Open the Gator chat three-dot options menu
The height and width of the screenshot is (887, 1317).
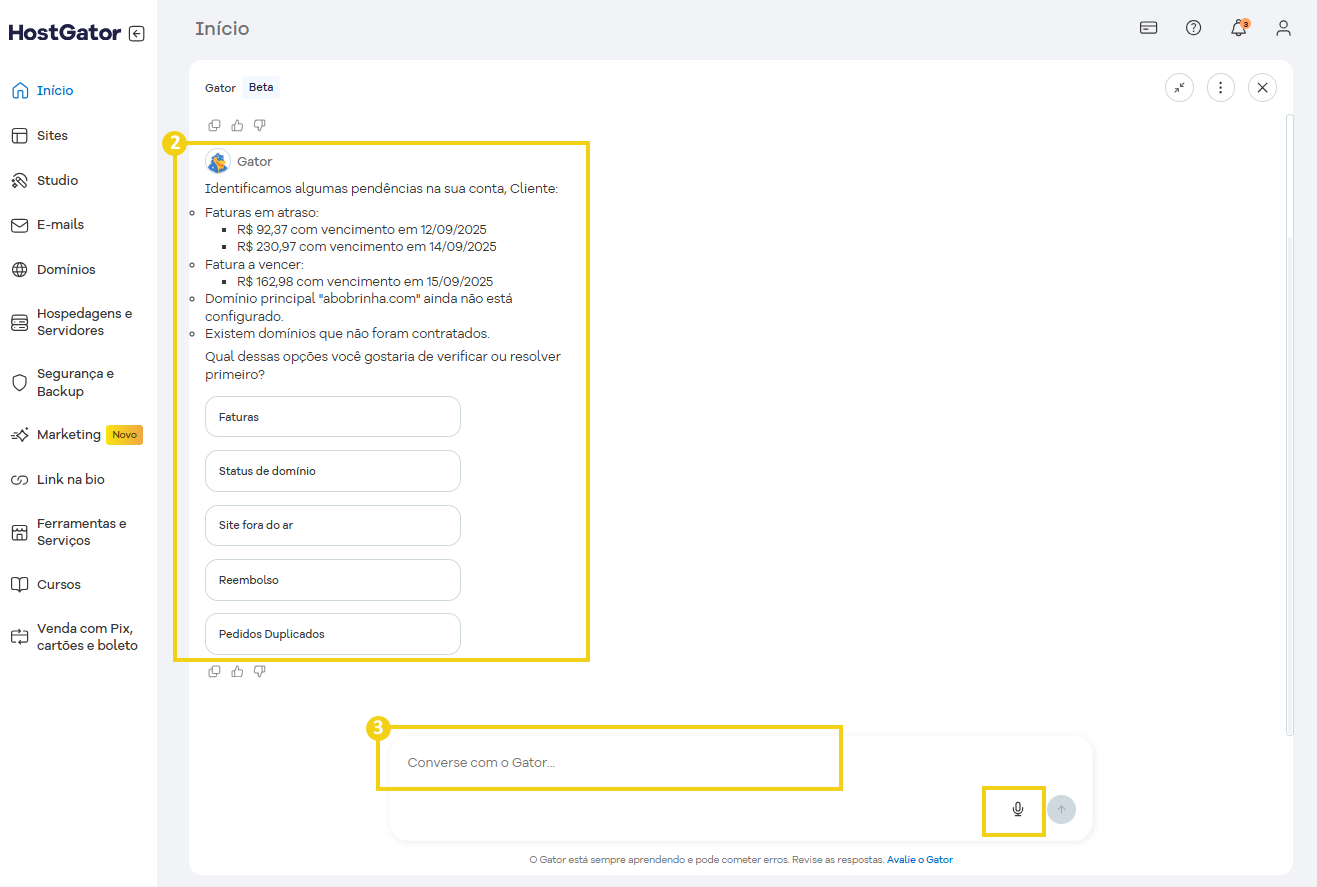coord(1221,88)
